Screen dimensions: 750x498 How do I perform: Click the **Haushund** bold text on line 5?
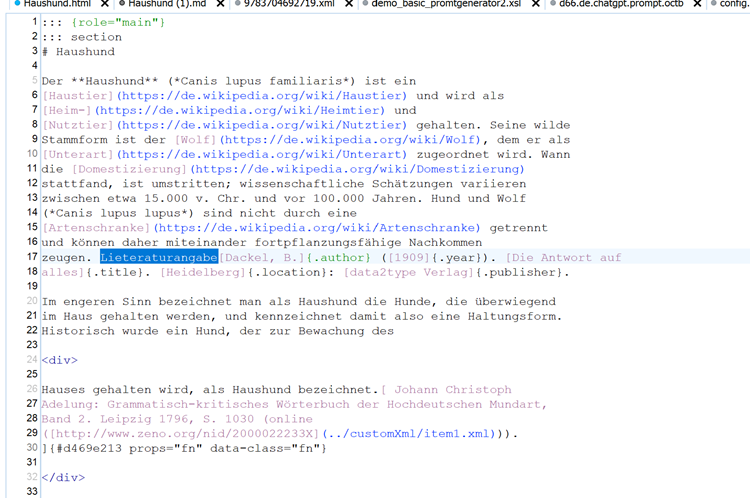[x=114, y=81]
